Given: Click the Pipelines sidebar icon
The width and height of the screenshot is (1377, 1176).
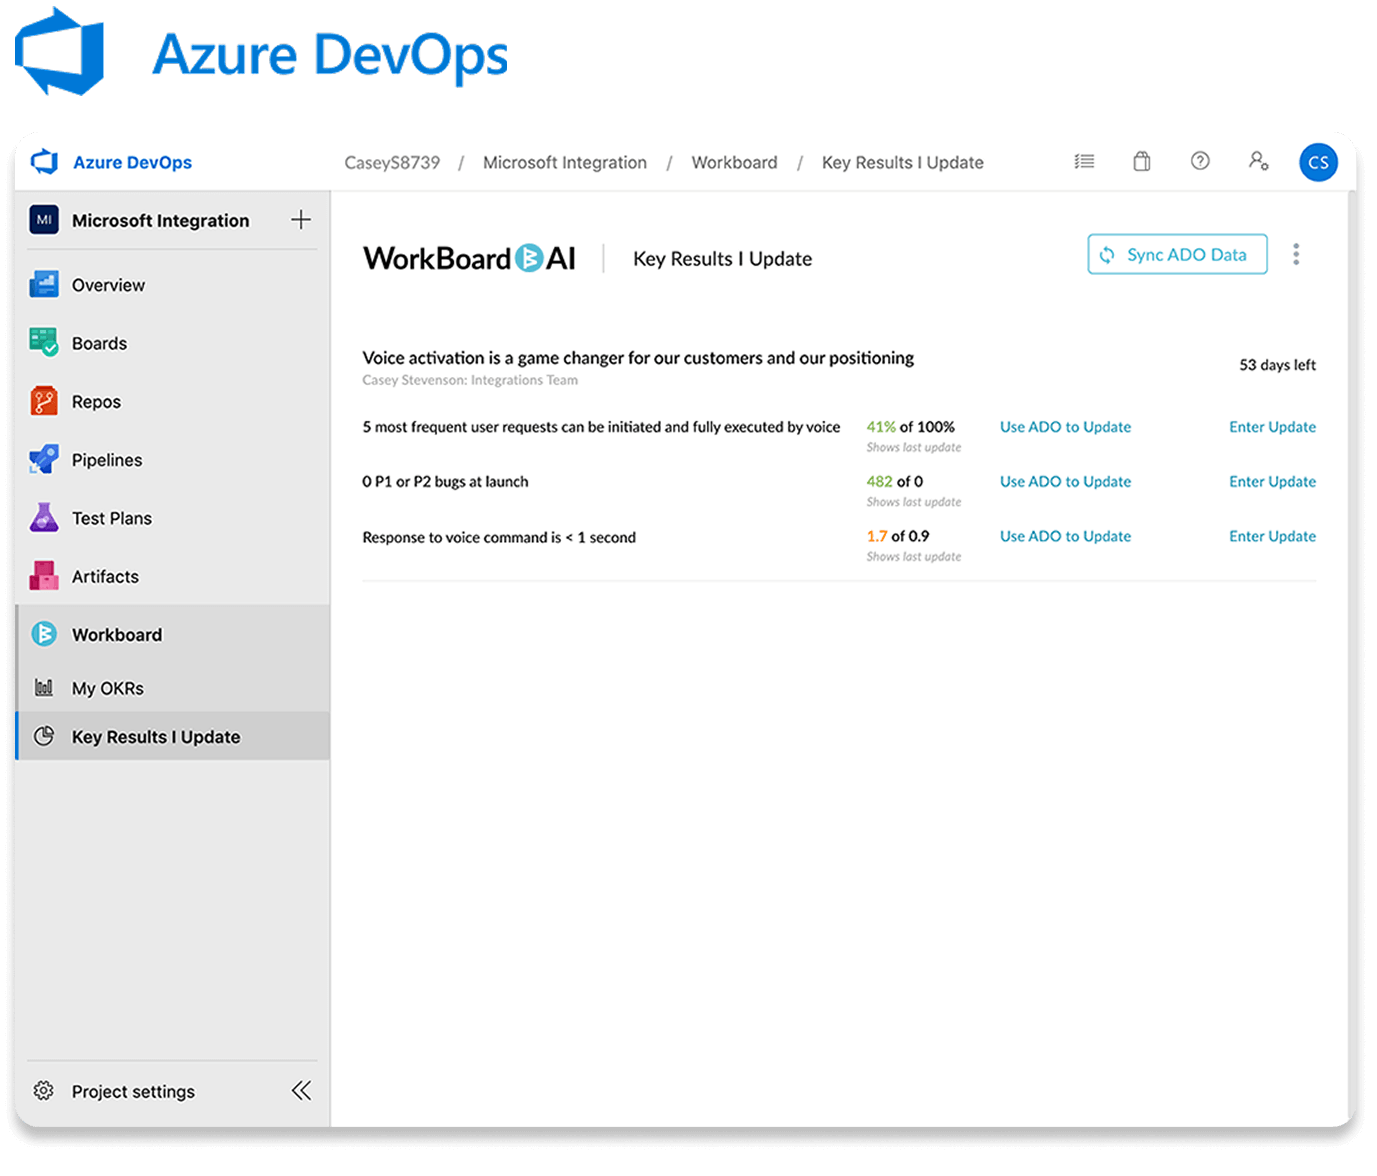Looking at the screenshot, I should tap(44, 460).
